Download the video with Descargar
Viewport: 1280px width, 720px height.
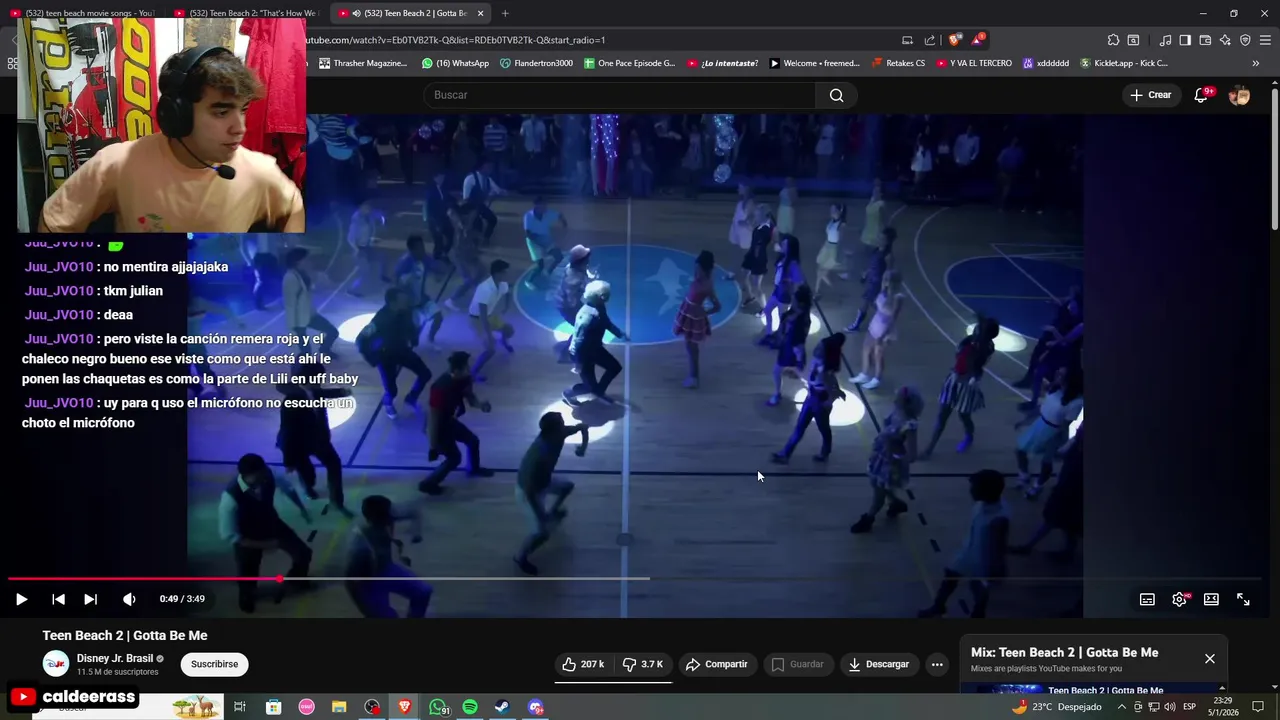click(x=879, y=664)
